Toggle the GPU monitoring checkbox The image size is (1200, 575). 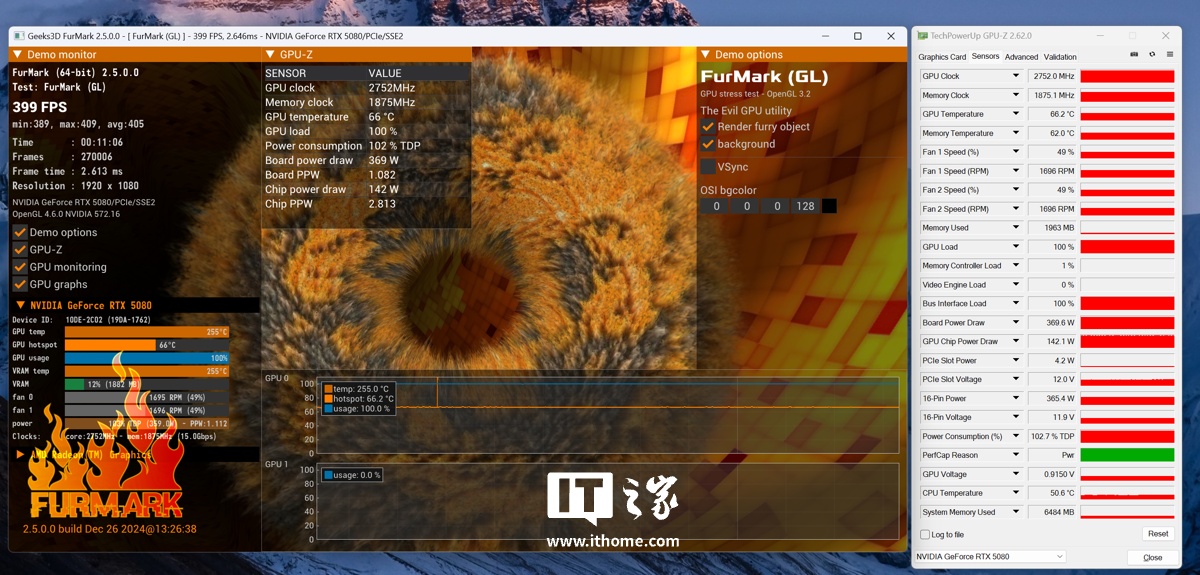tap(20, 267)
